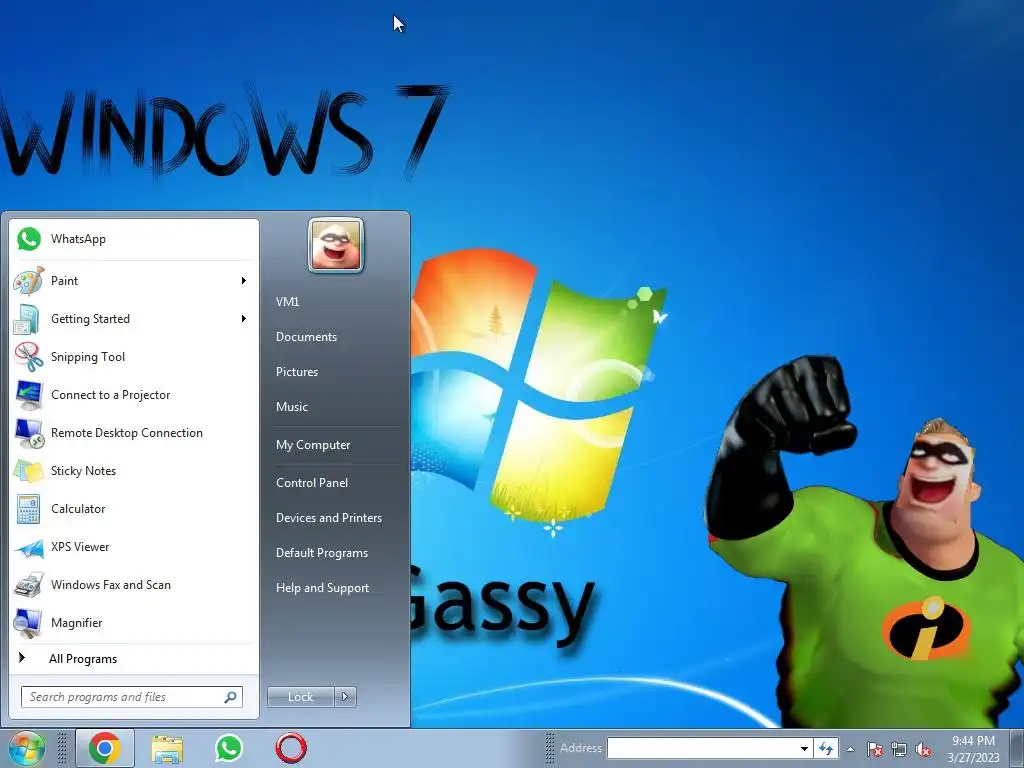Open File Explorer from the taskbar
This screenshot has width=1024, height=768.
[x=167, y=749]
